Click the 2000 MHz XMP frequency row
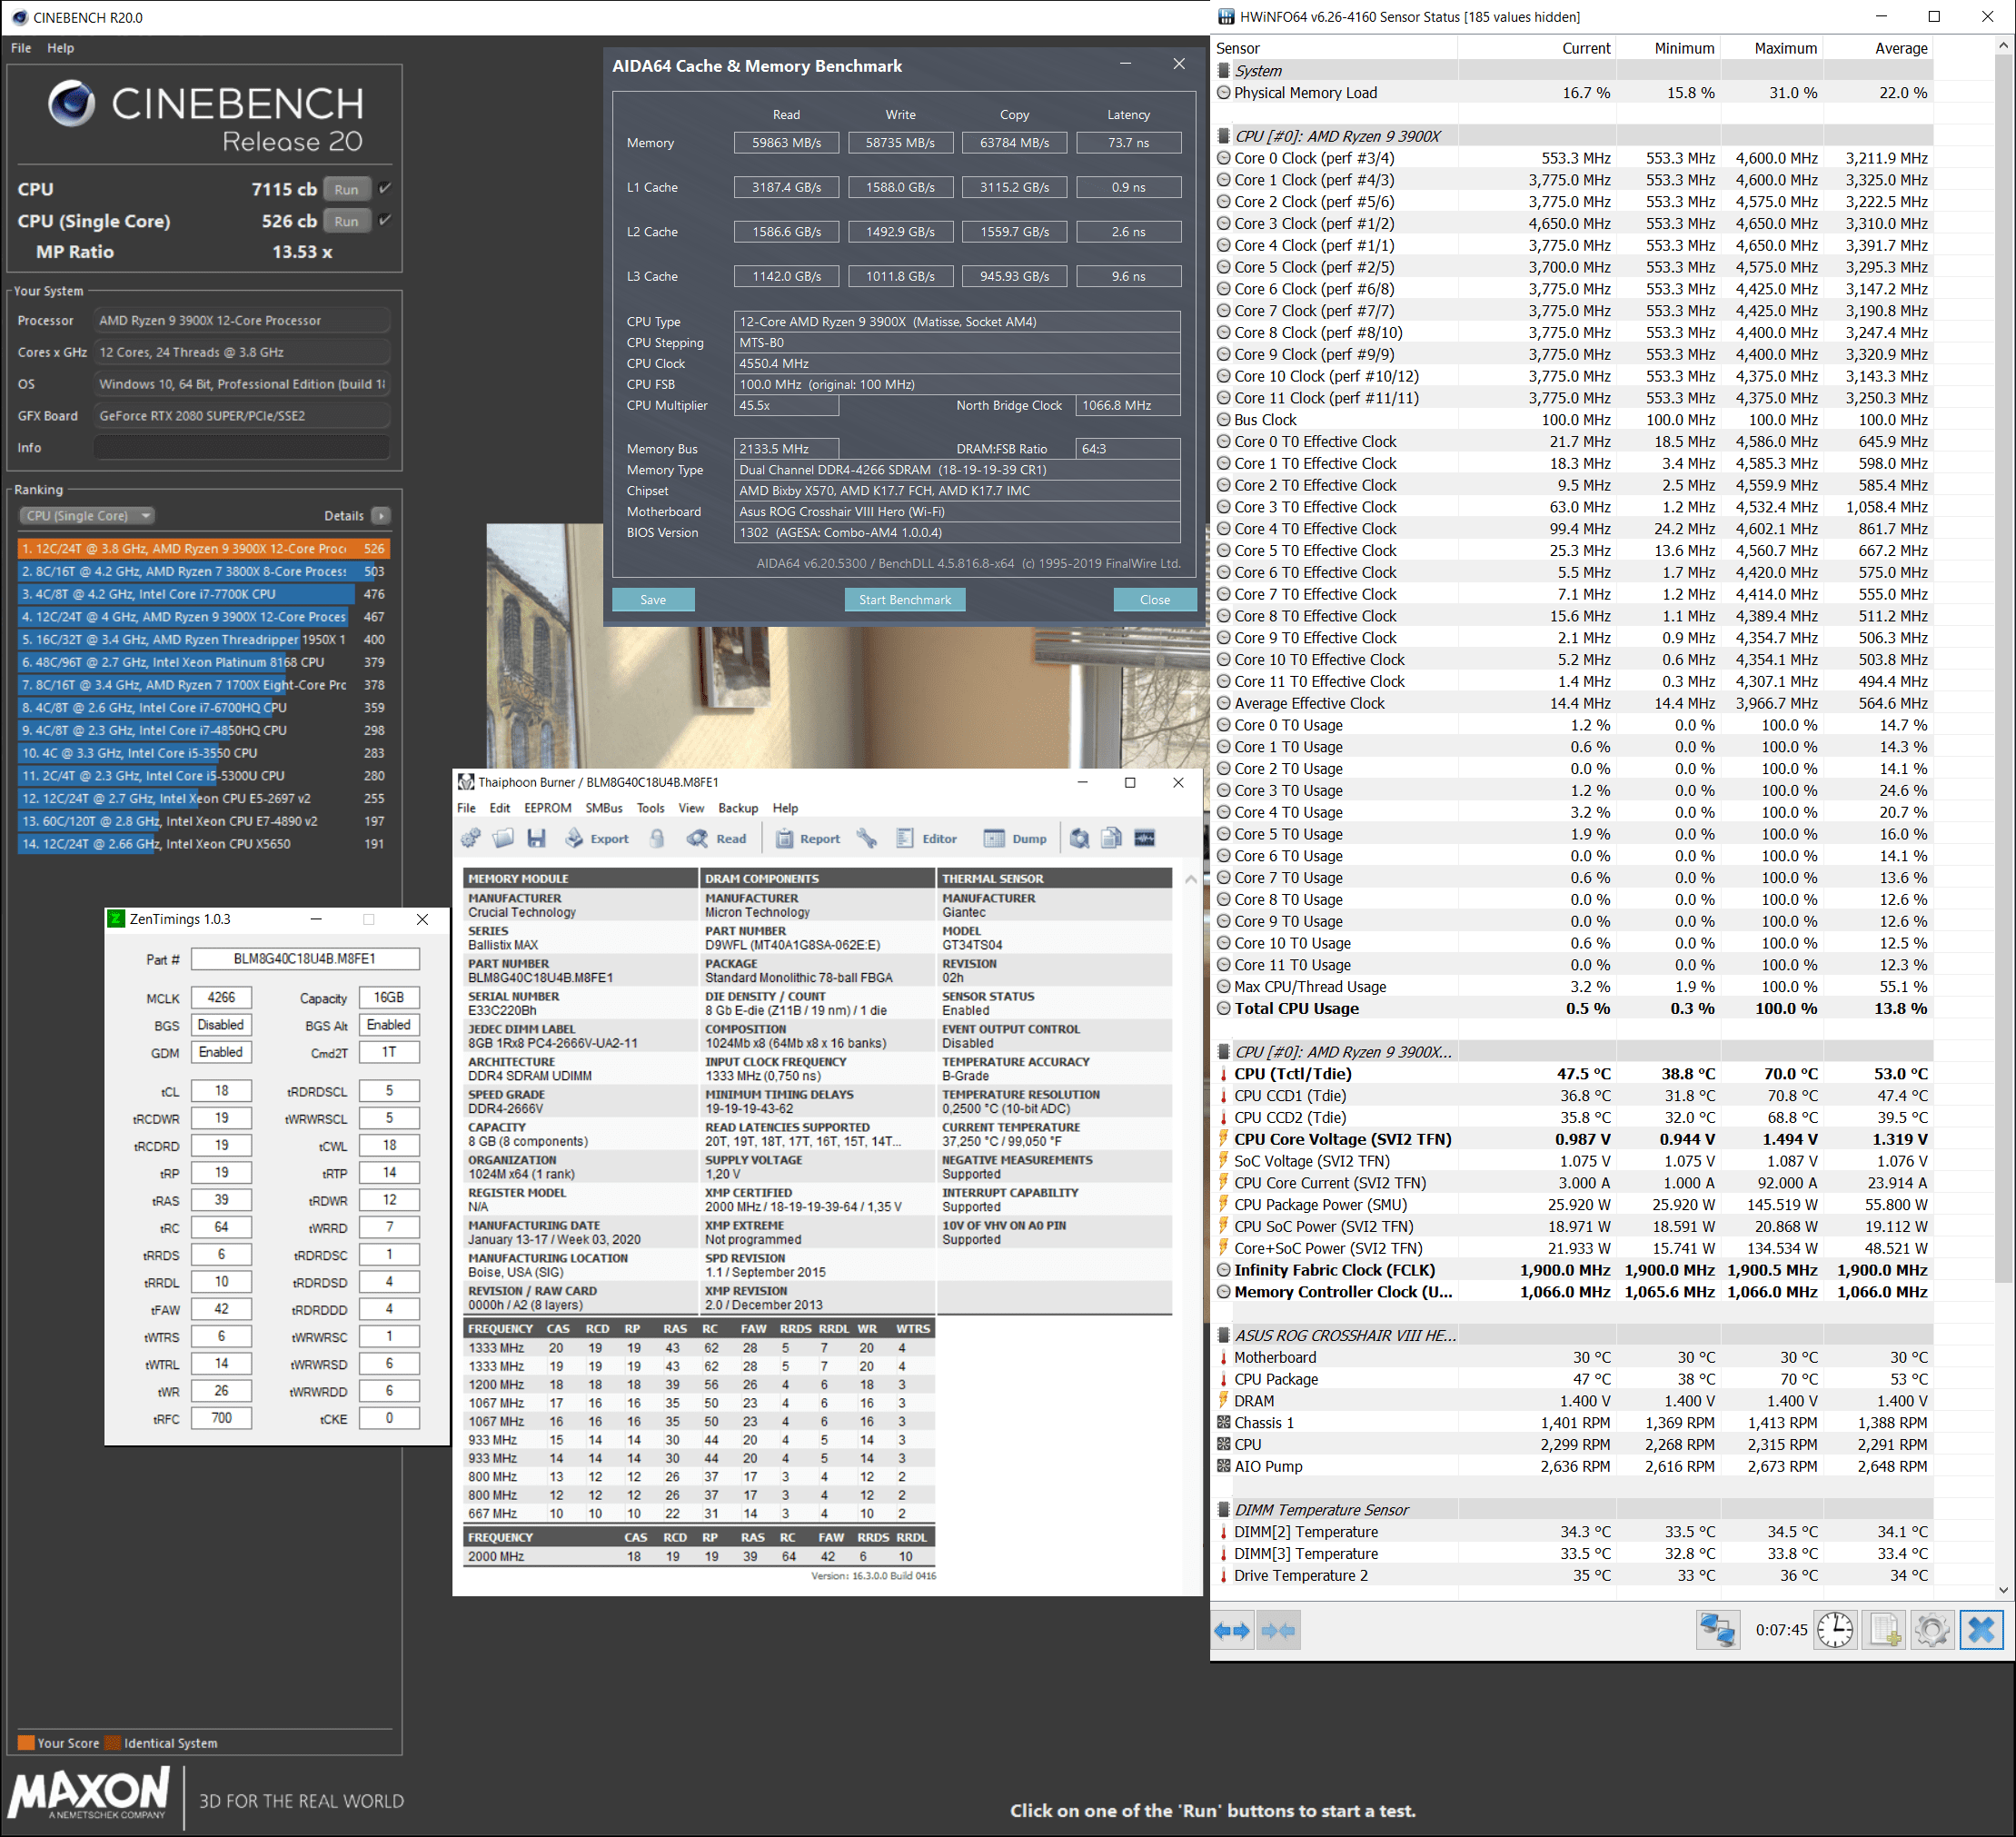This screenshot has width=2016, height=1837. pos(699,1556)
